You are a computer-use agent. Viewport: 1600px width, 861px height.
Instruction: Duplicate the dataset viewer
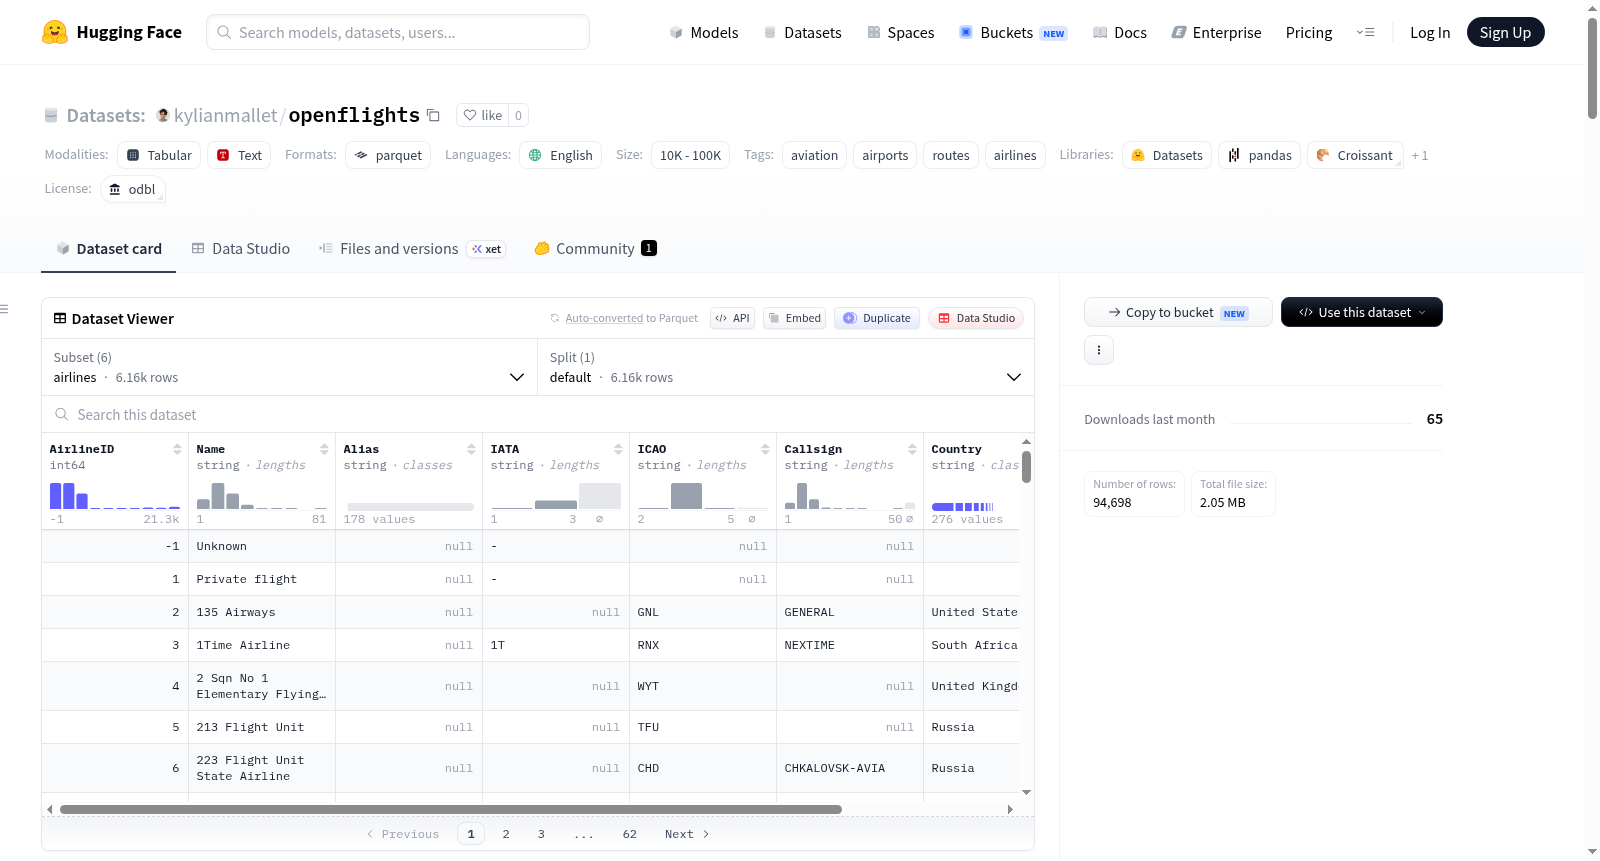877,318
